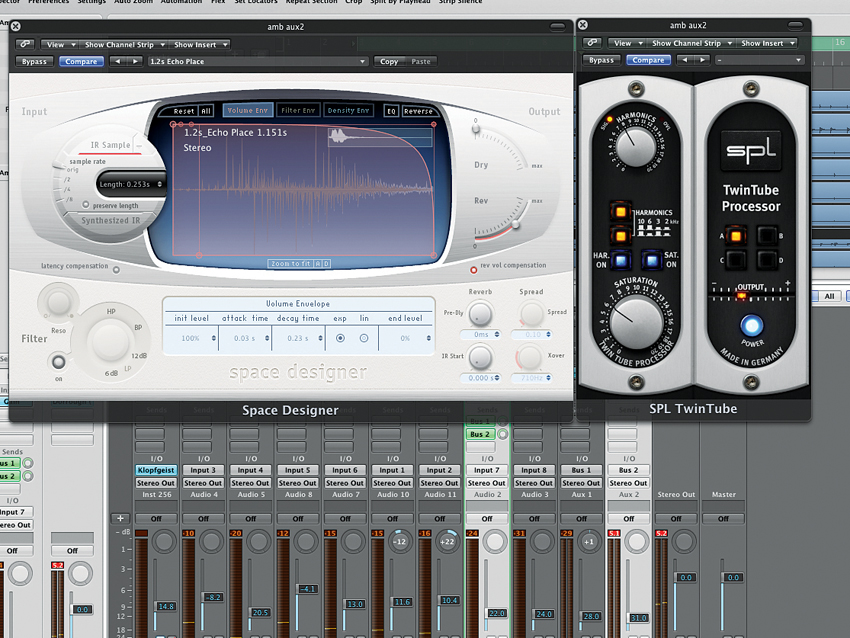Click the Spread knob in Space Designer

click(531, 314)
